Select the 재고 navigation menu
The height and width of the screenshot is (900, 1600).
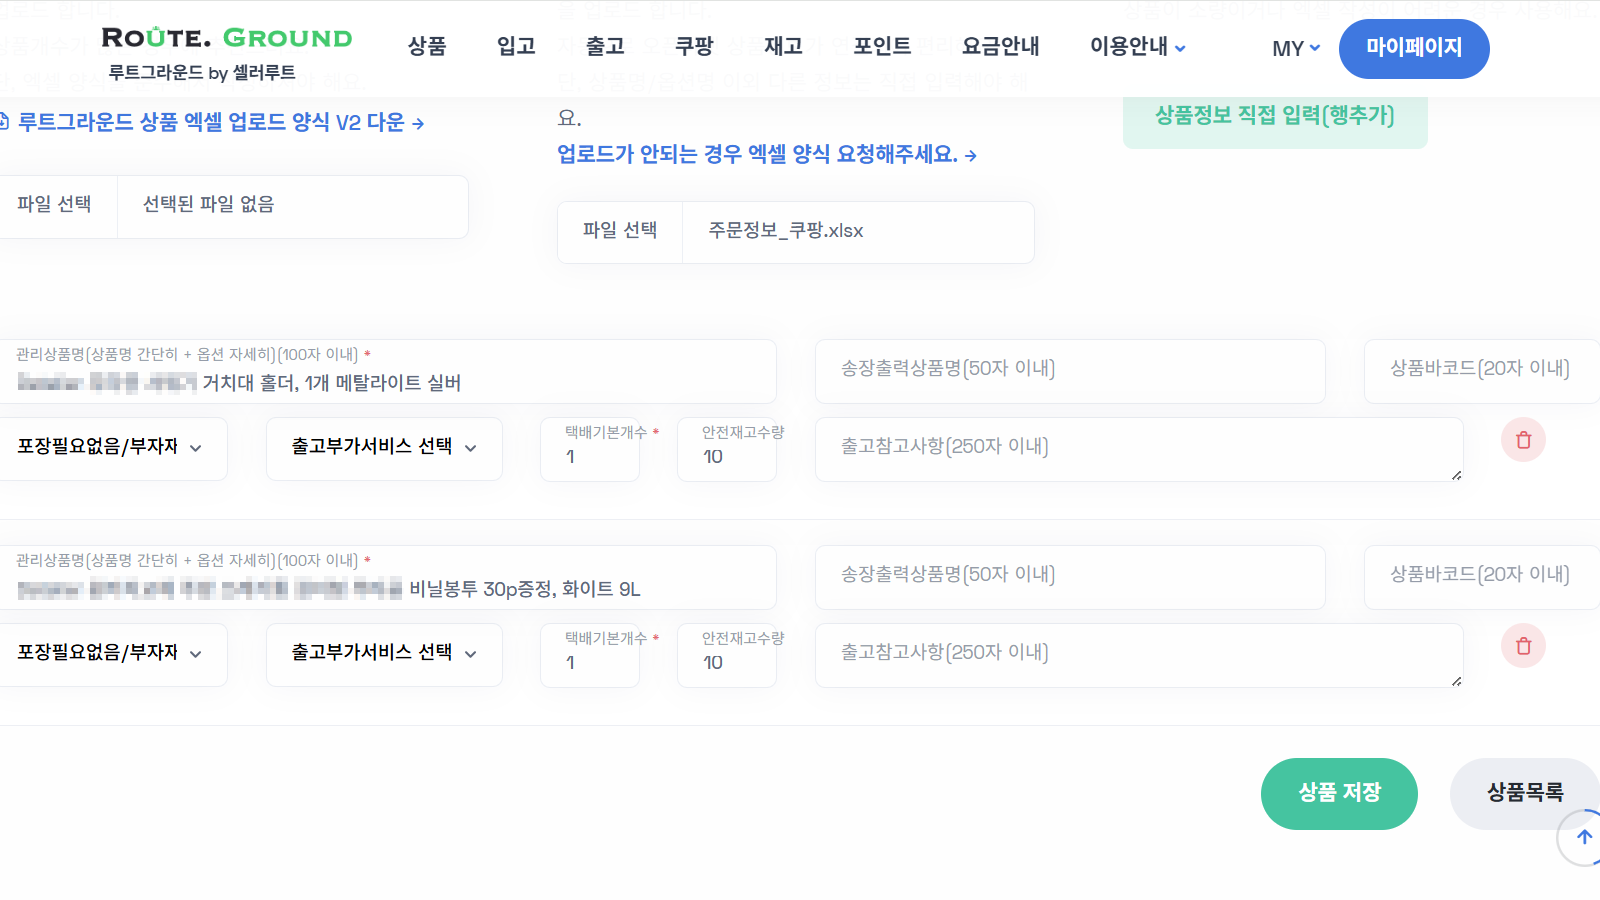tap(782, 46)
